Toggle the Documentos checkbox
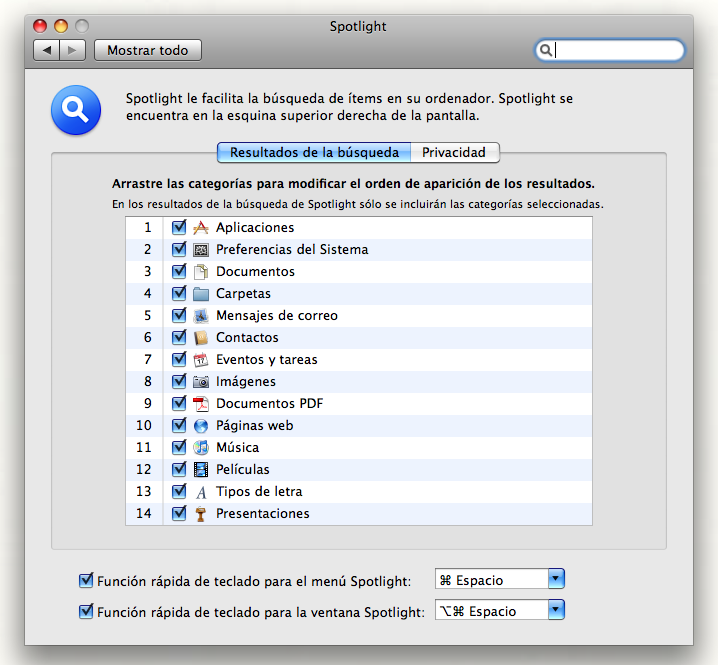This screenshot has width=718, height=665. click(x=179, y=271)
